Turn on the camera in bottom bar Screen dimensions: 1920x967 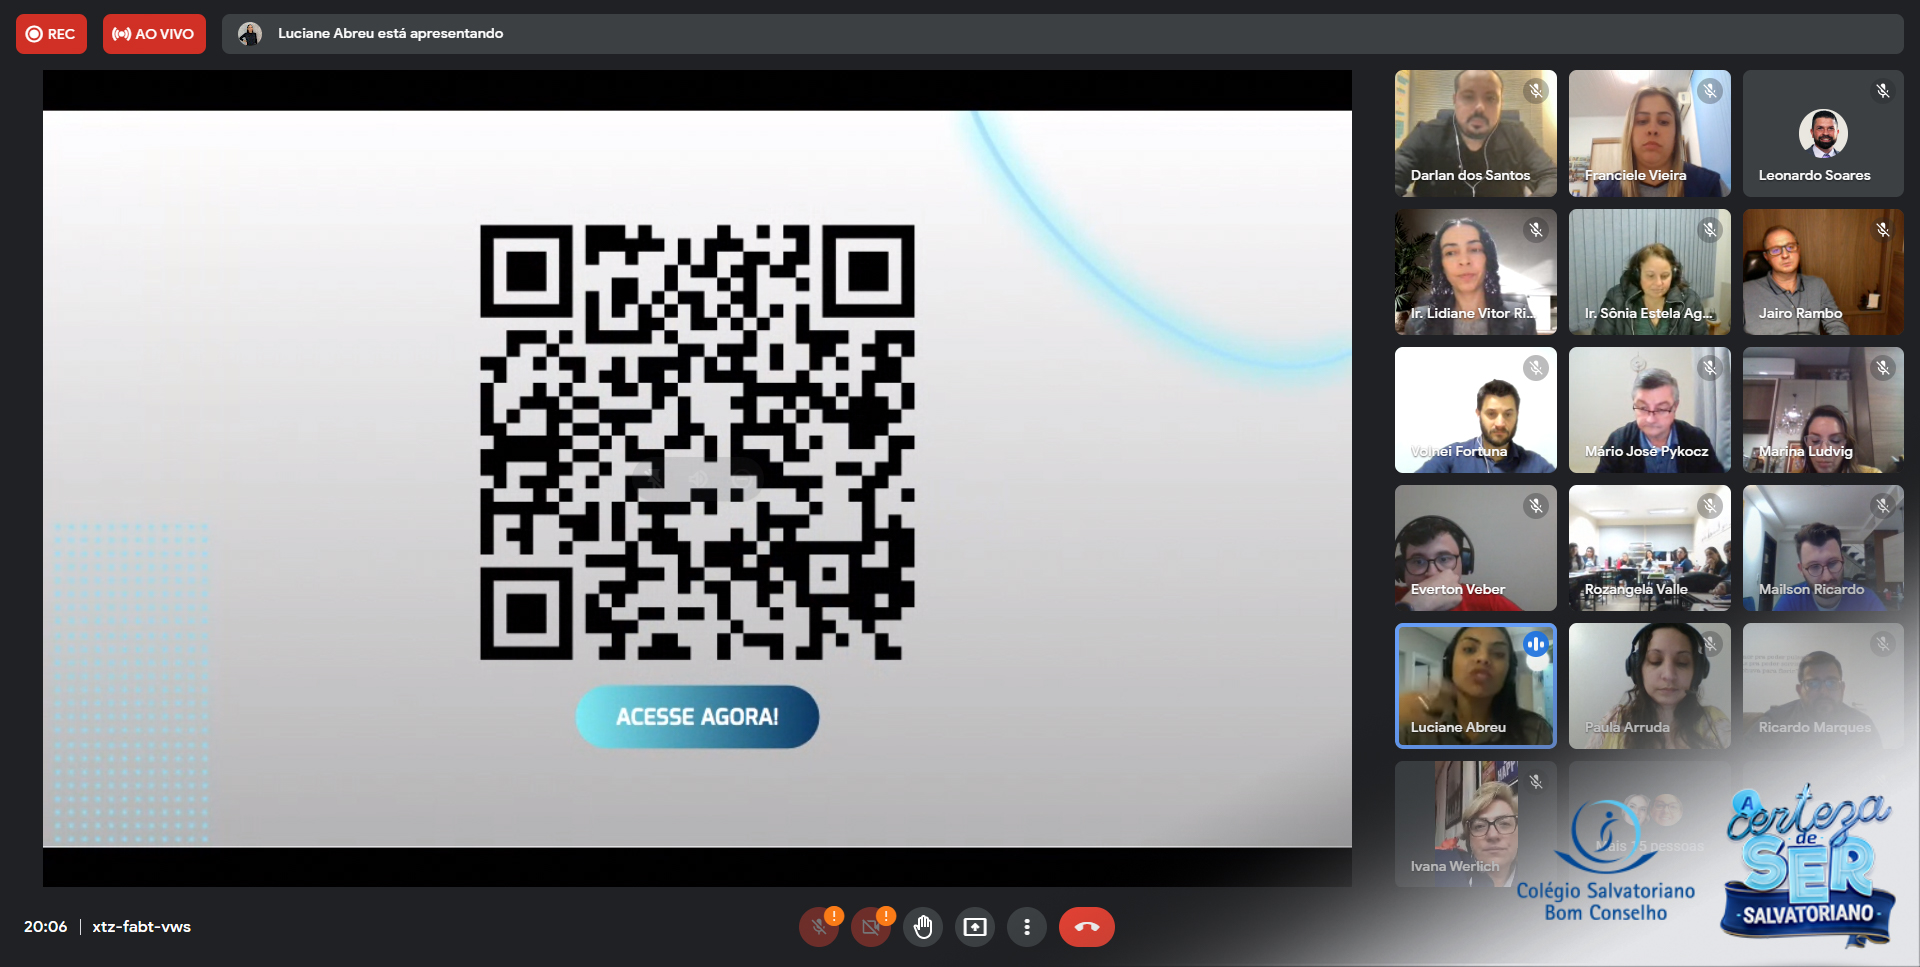871,927
